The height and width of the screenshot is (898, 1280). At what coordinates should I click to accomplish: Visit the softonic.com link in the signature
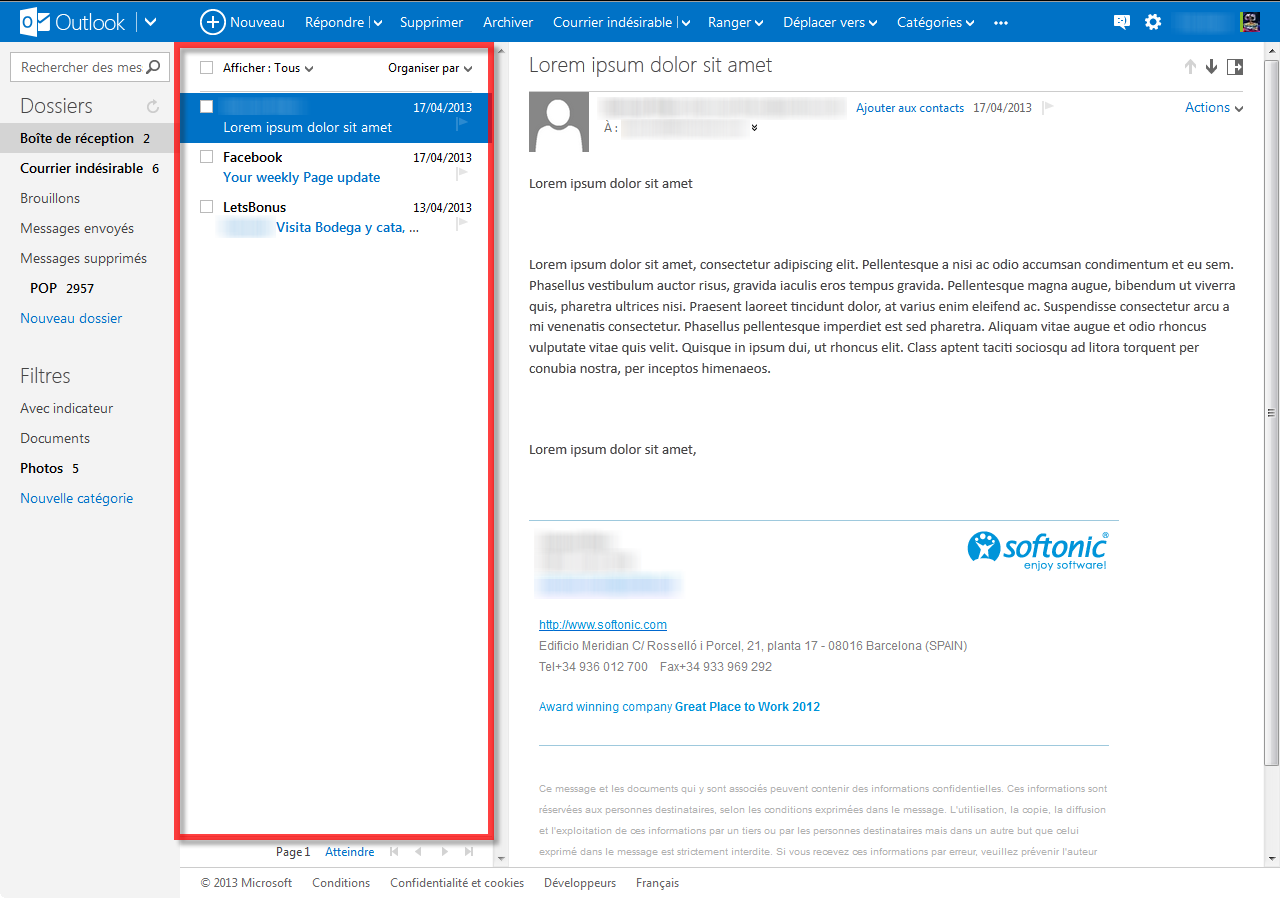point(602,624)
